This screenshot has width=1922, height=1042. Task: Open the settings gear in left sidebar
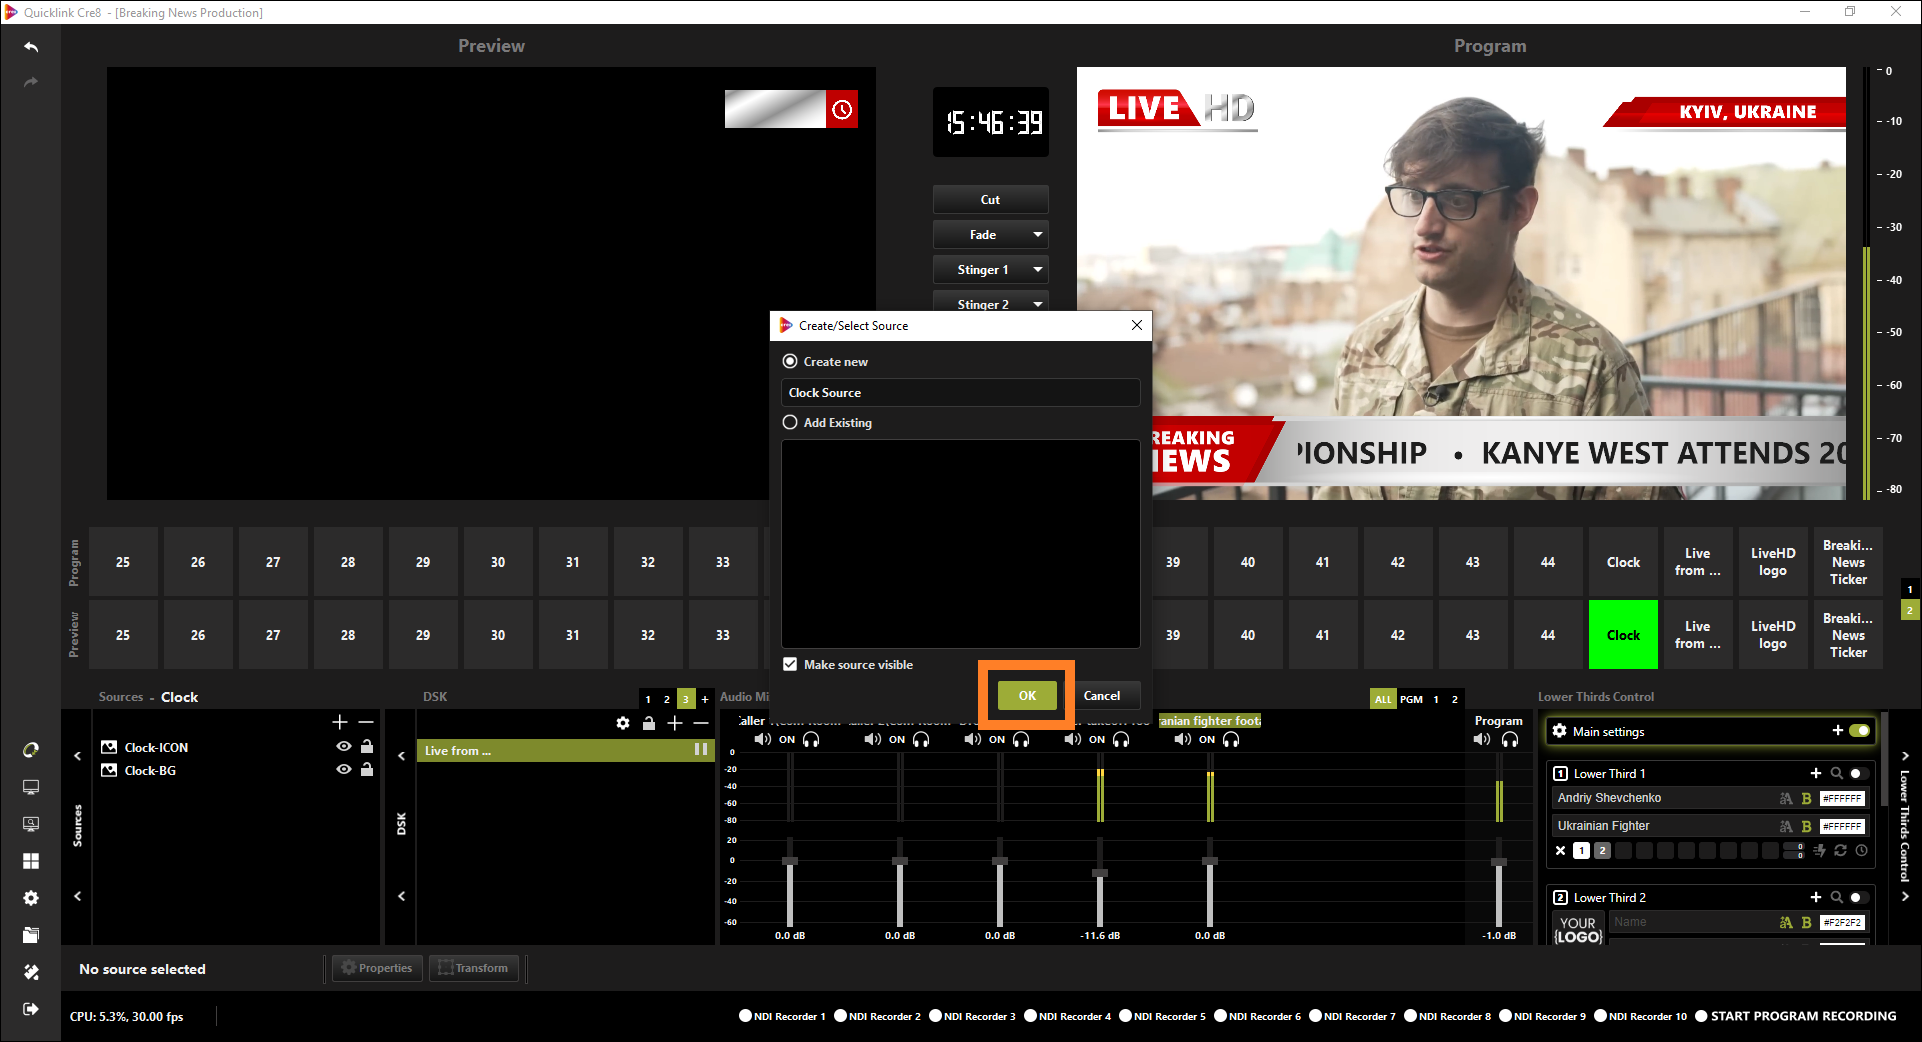click(31, 898)
